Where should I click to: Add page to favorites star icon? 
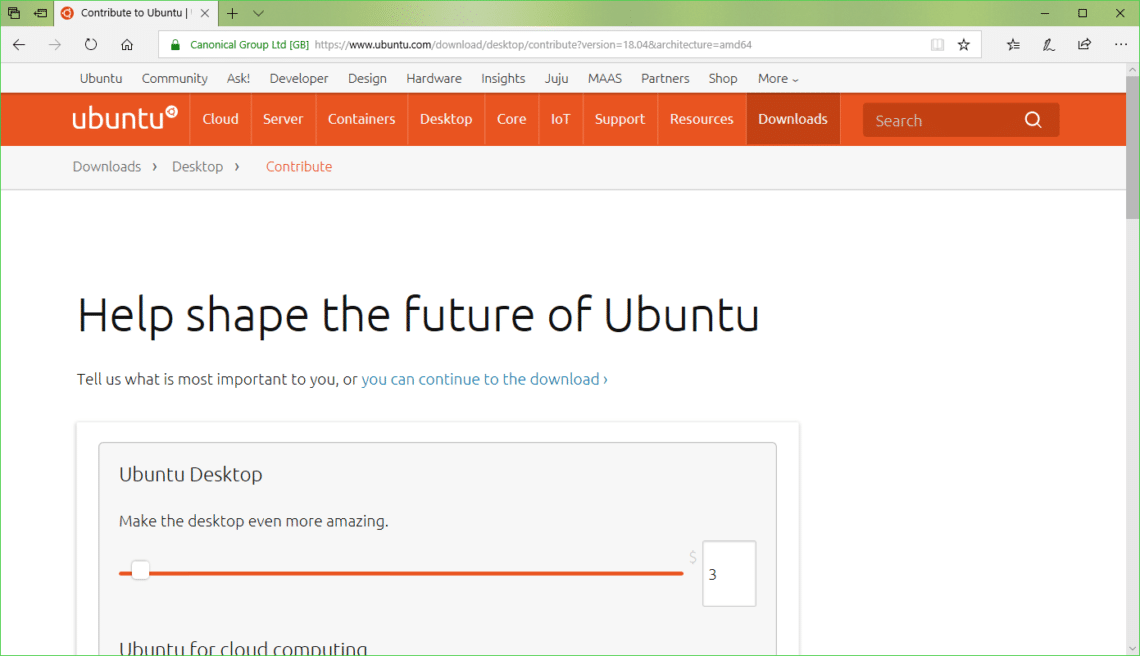(x=964, y=45)
